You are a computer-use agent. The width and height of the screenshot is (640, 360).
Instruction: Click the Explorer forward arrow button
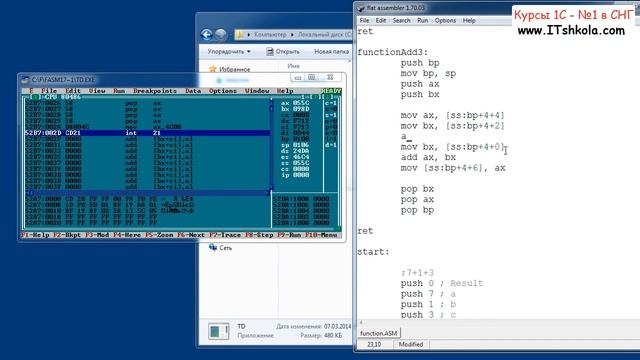pos(221,35)
